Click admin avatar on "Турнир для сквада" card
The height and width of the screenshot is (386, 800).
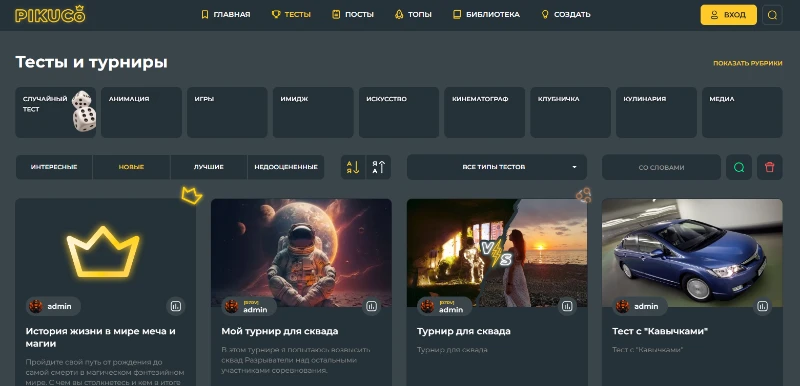tap(427, 306)
